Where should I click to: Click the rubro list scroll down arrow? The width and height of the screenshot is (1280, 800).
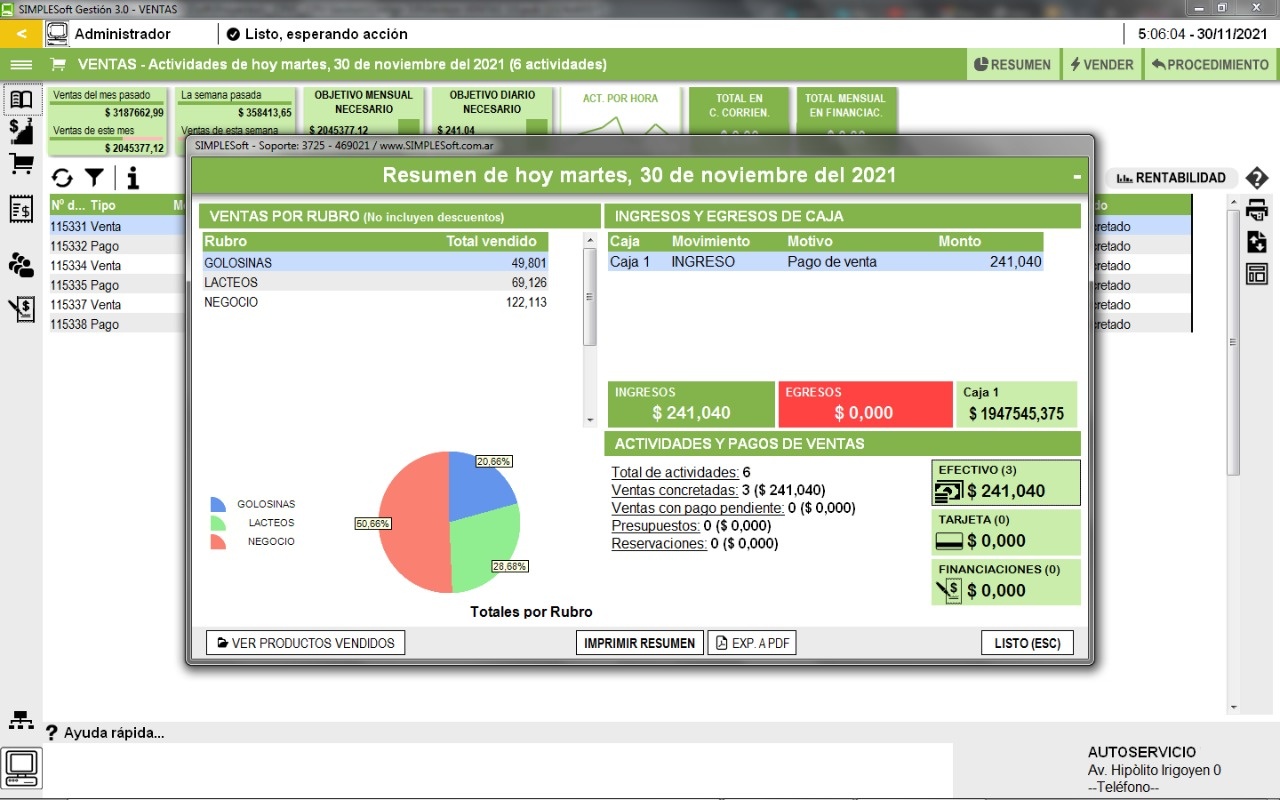click(590, 420)
